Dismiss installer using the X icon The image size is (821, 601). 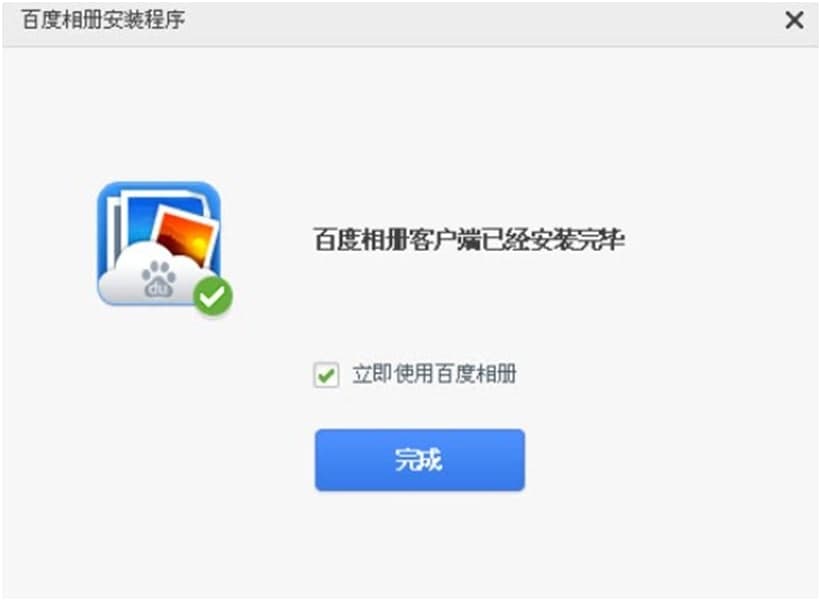coord(794,20)
